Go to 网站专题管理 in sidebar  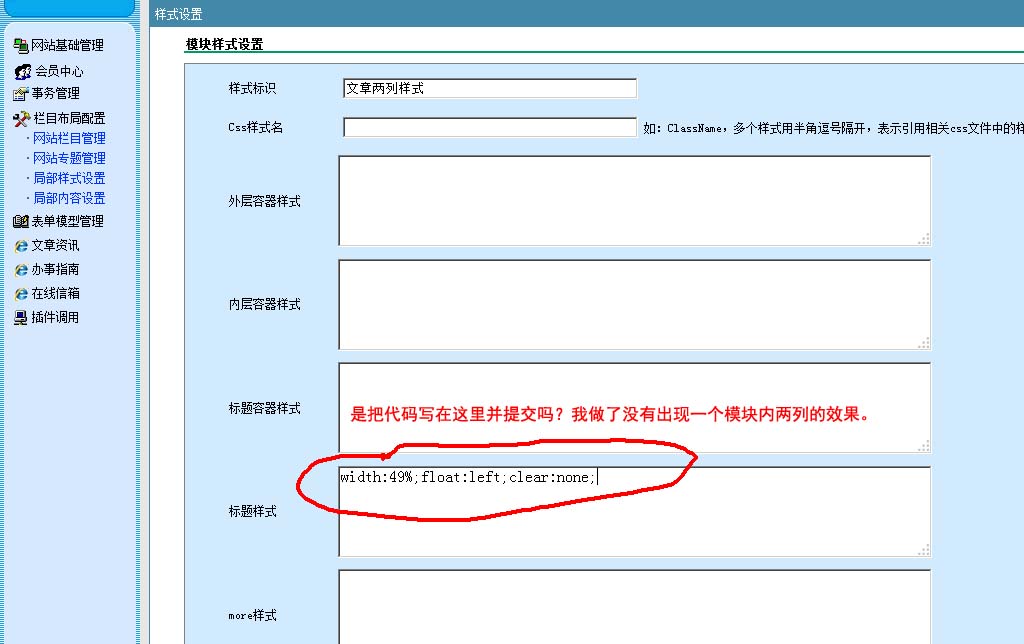69,158
